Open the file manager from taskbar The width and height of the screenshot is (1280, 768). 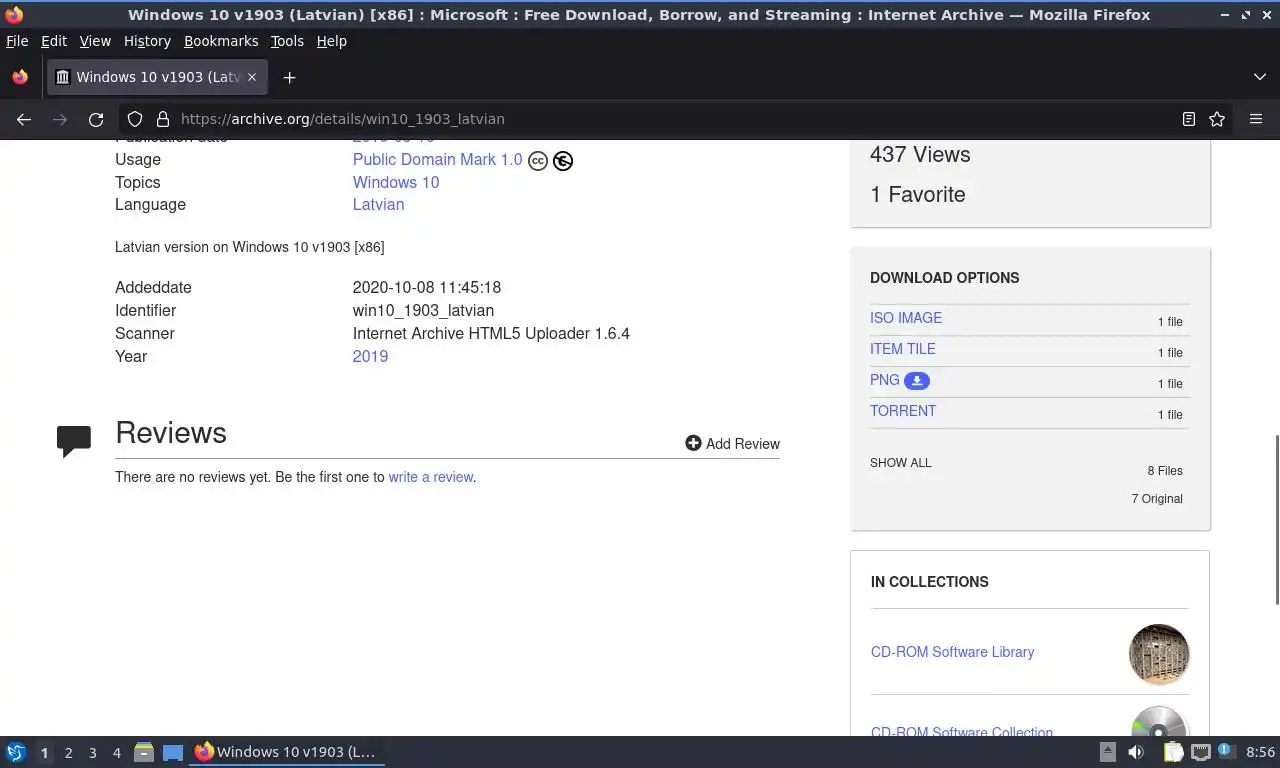tap(144, 752)
